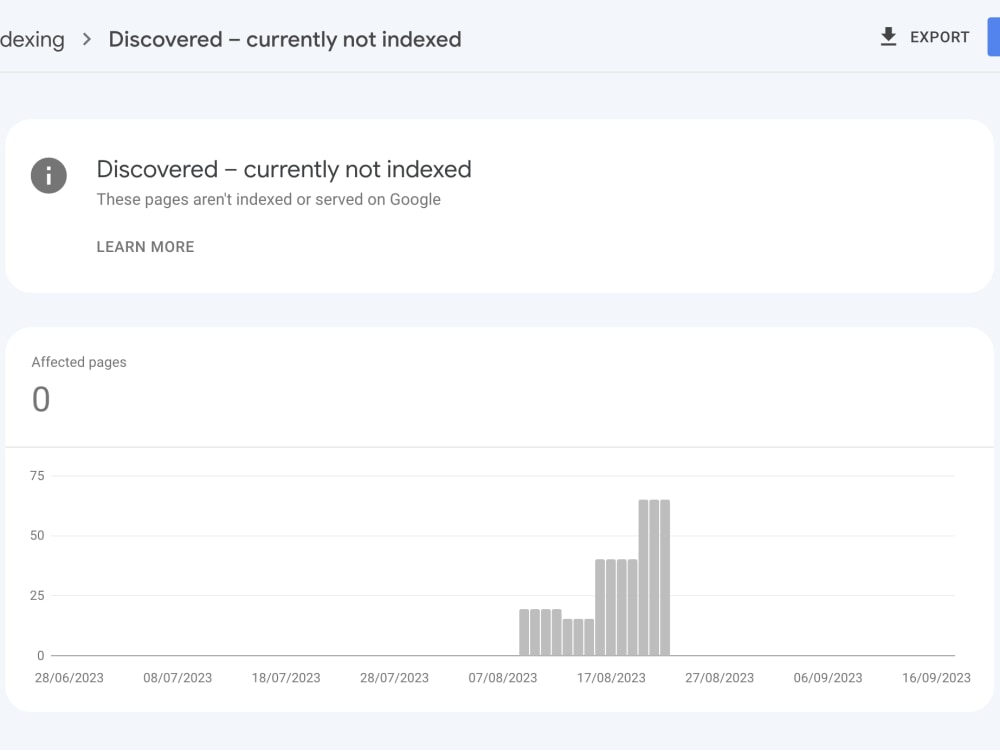The image size is (1000, 750).
Task: Open the LEARN MORE link
Action: 145,247
